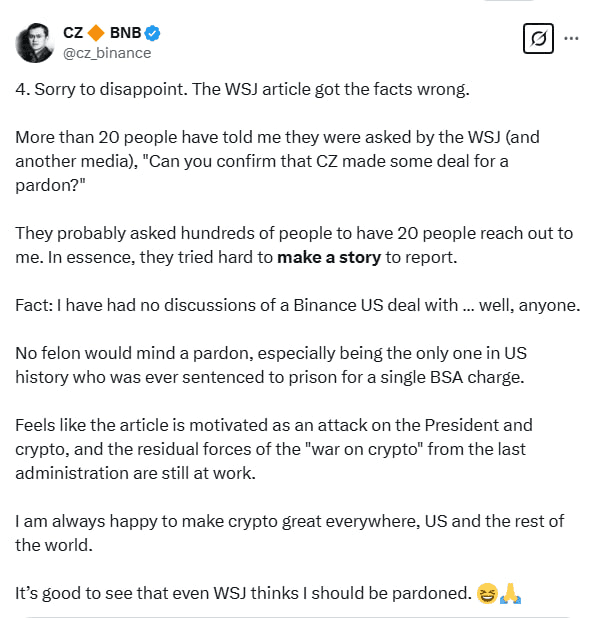Click "BNB" in the display name

coord(125,33)
